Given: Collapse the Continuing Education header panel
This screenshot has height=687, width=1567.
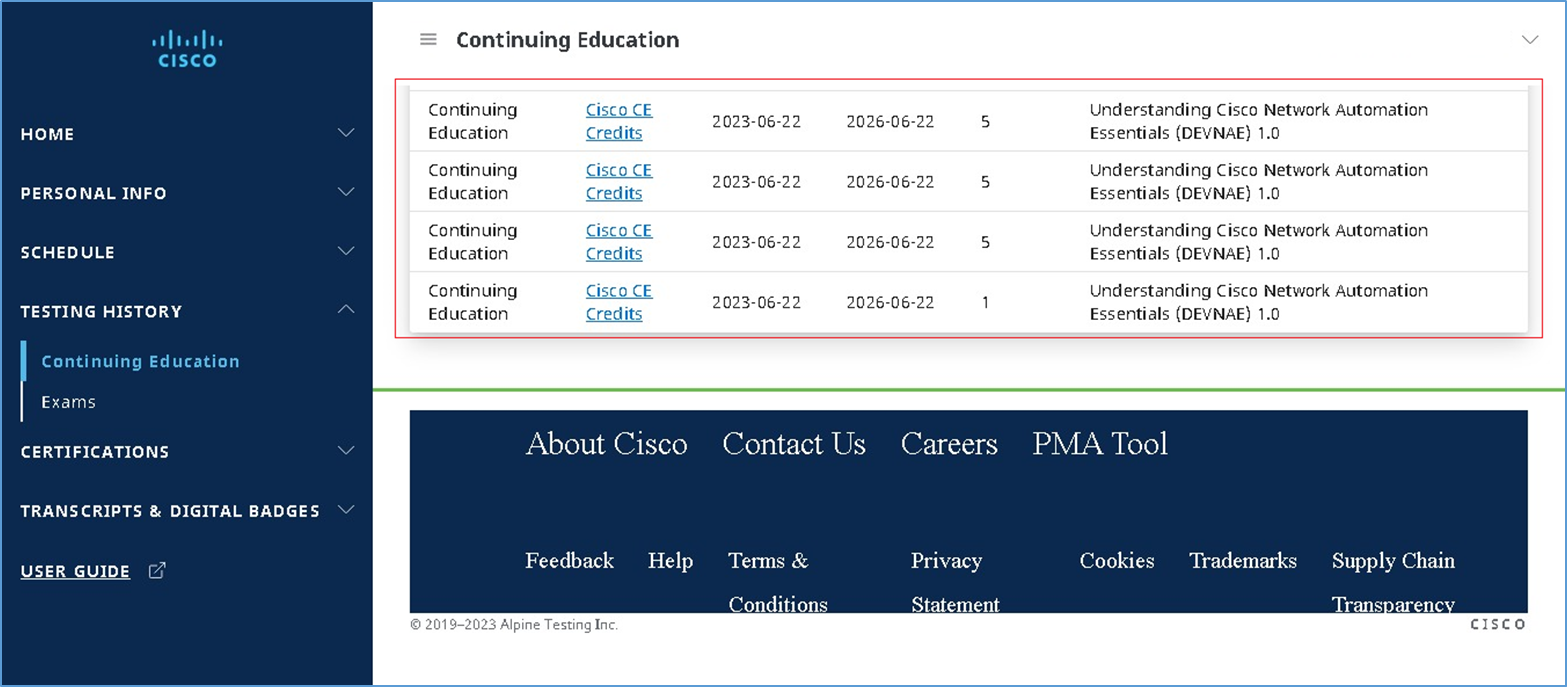Looking at the screenshot, I should tap(1530, 39).
